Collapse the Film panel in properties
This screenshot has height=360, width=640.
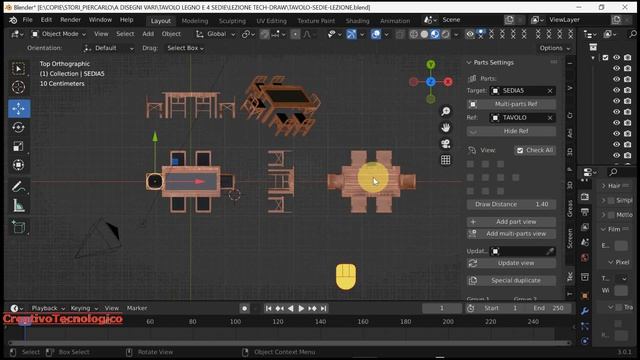point(604,229)
